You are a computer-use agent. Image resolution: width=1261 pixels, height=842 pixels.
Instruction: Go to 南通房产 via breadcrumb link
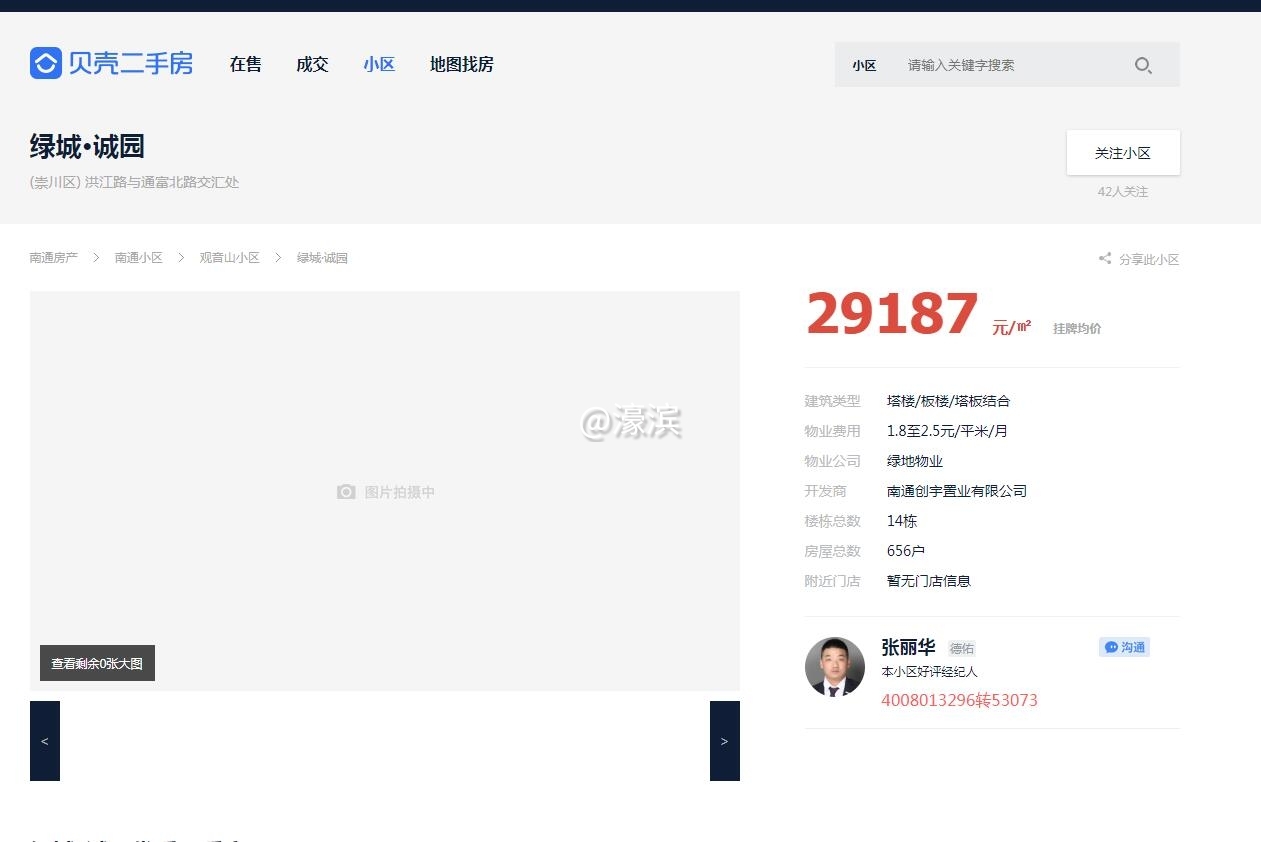(53, 257)
